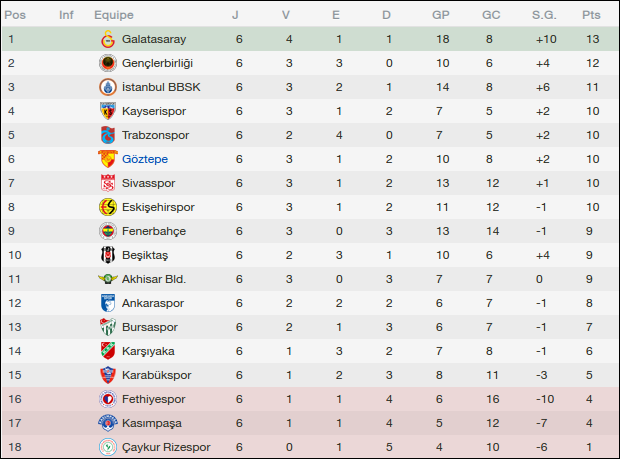Click the İstanbul BBSK team logo
620x459 pixels.
pos(107,87)
